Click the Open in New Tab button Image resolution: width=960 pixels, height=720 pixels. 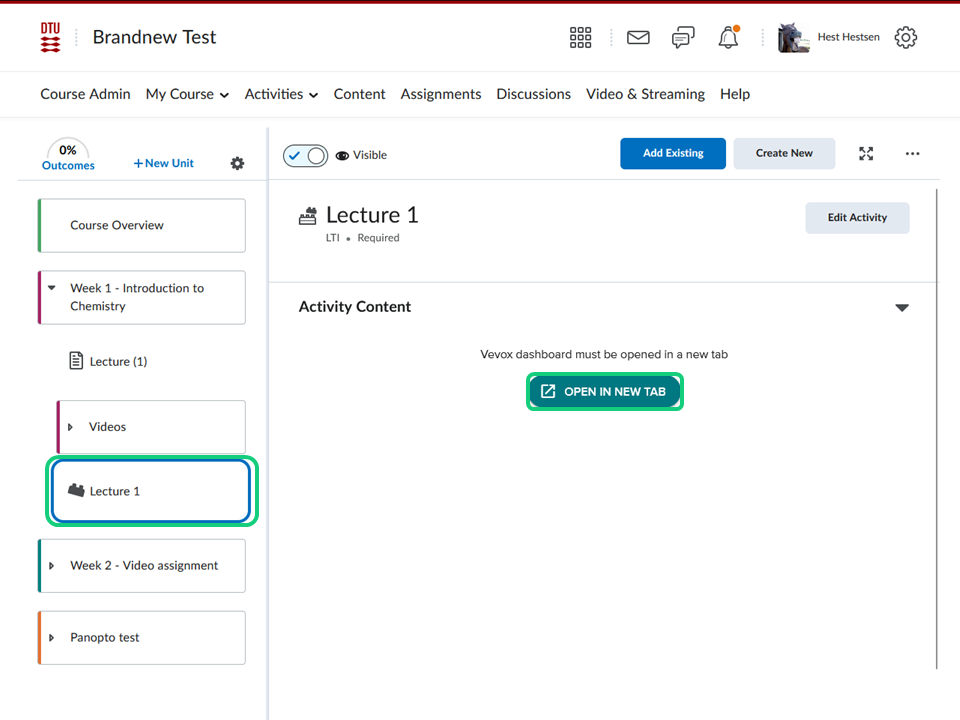(604, 392)
